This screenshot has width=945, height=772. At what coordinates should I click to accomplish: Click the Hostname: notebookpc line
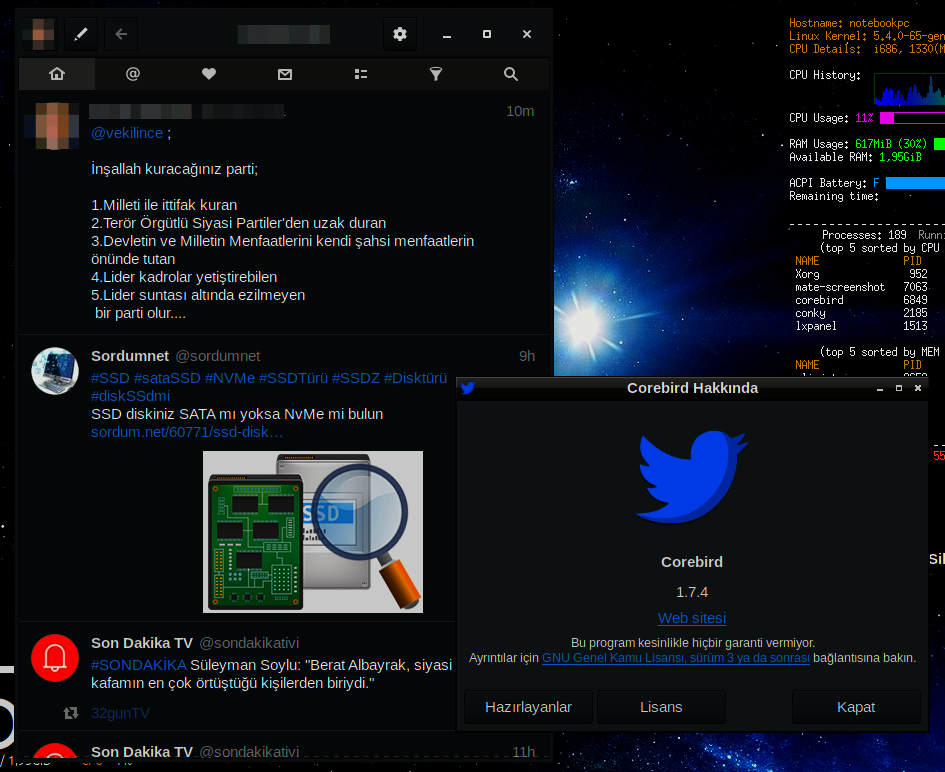[849, 24]
